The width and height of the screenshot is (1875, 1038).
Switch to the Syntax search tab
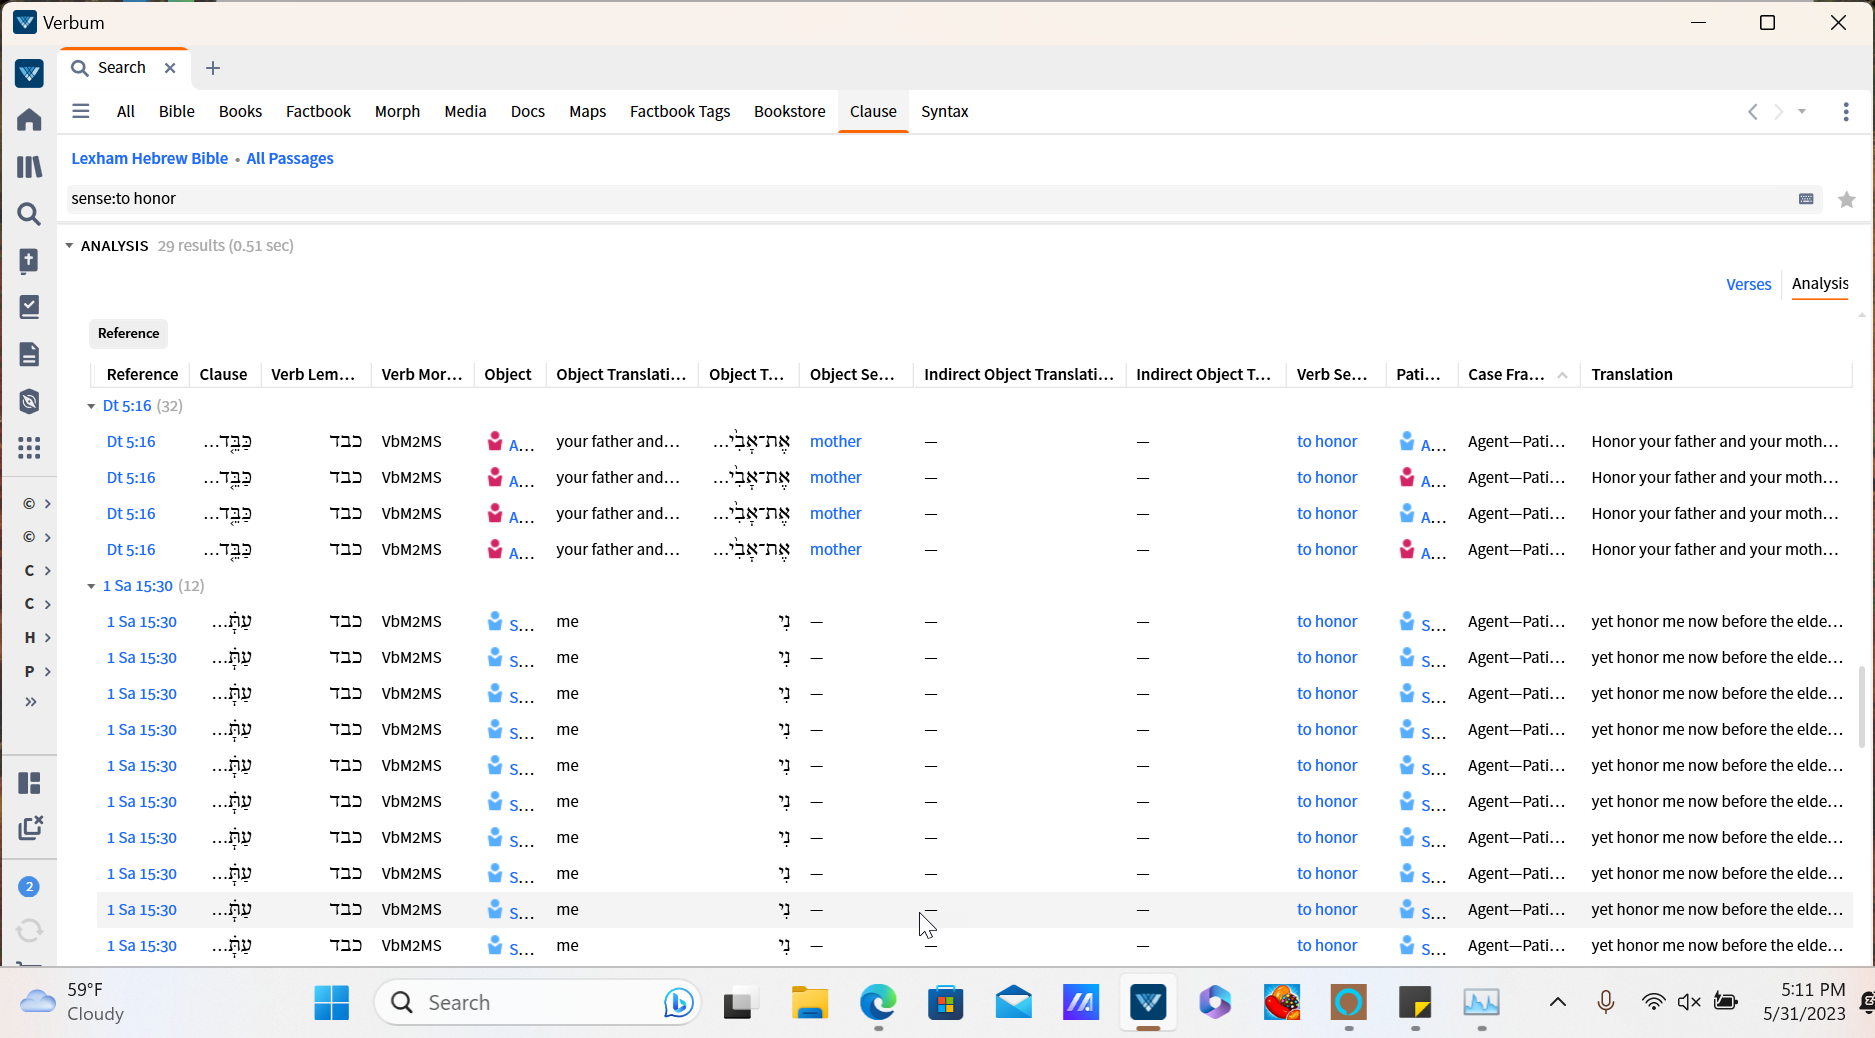[944, 112]
